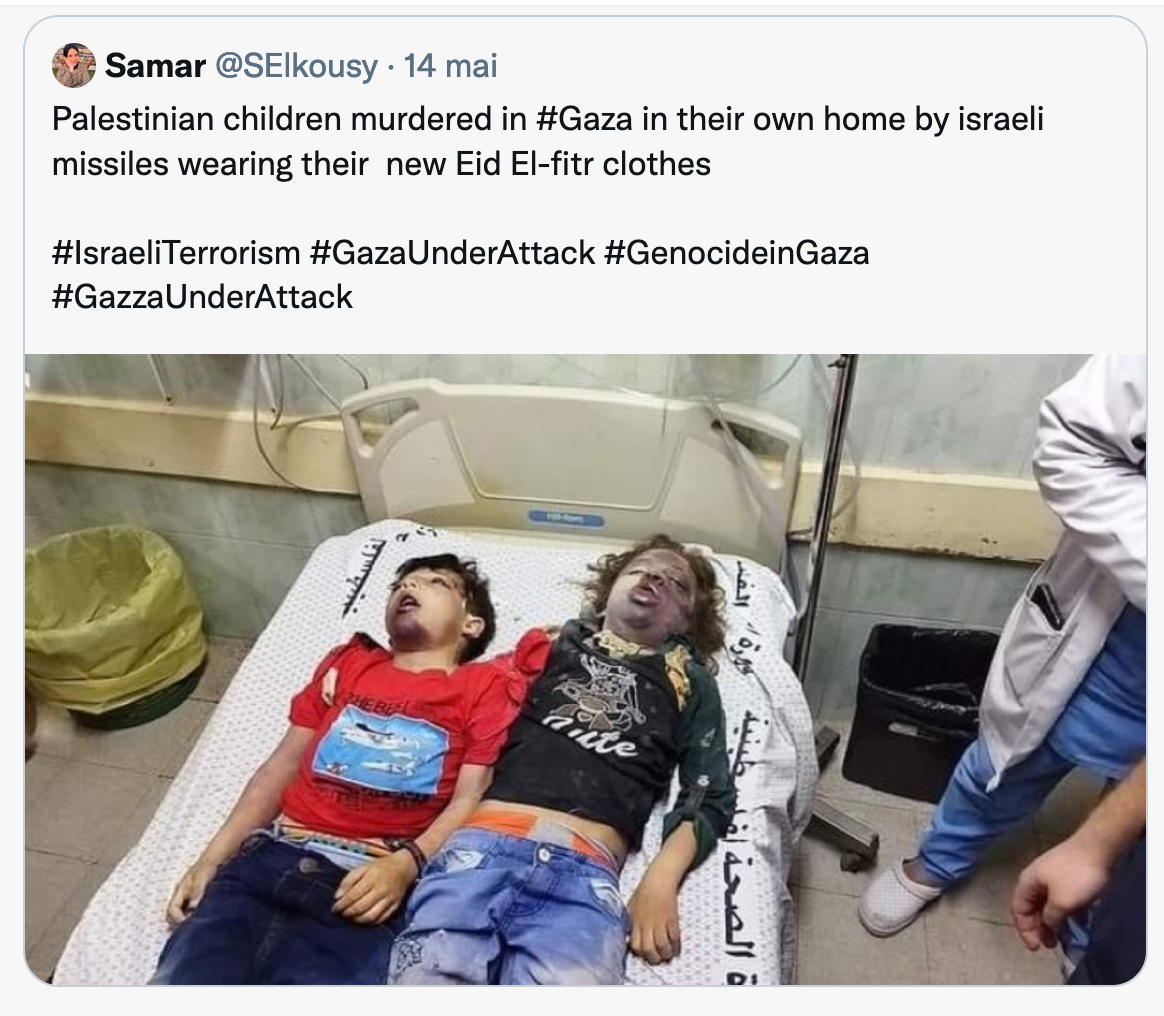The image size is (1164, 1016).
Task: Open the tweet via the 14 mai timestamp
Action: 451,66
